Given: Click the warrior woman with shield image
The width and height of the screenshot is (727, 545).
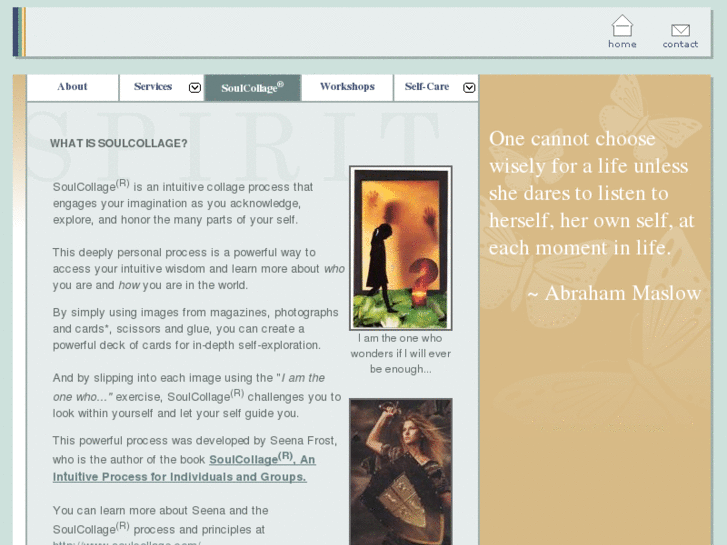Looking at the screenshot, I should point(401,472).
